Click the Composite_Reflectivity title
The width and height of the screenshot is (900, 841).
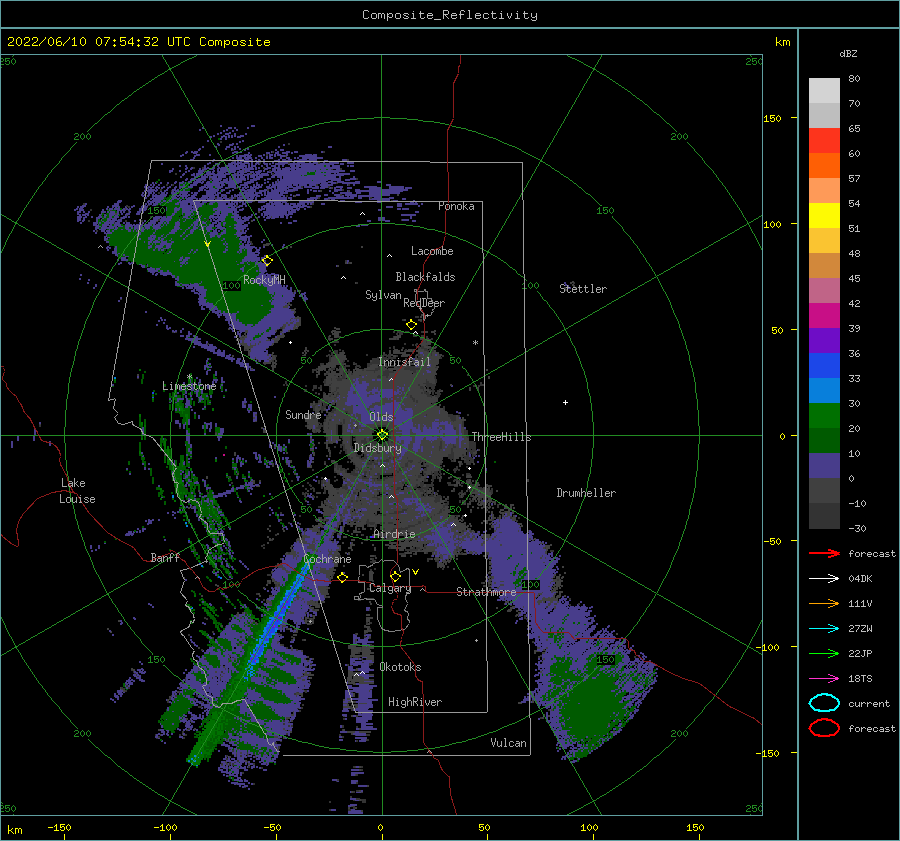450,15
